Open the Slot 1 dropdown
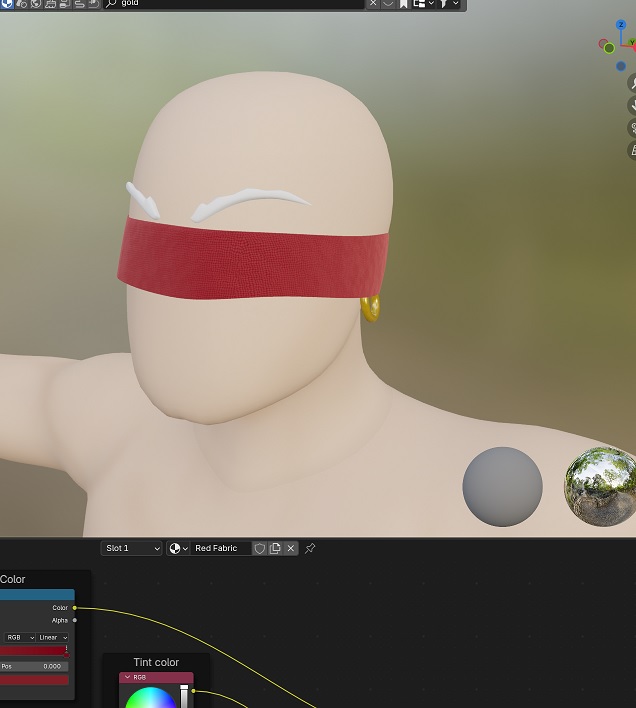636x708 pixels. point(131,548)
